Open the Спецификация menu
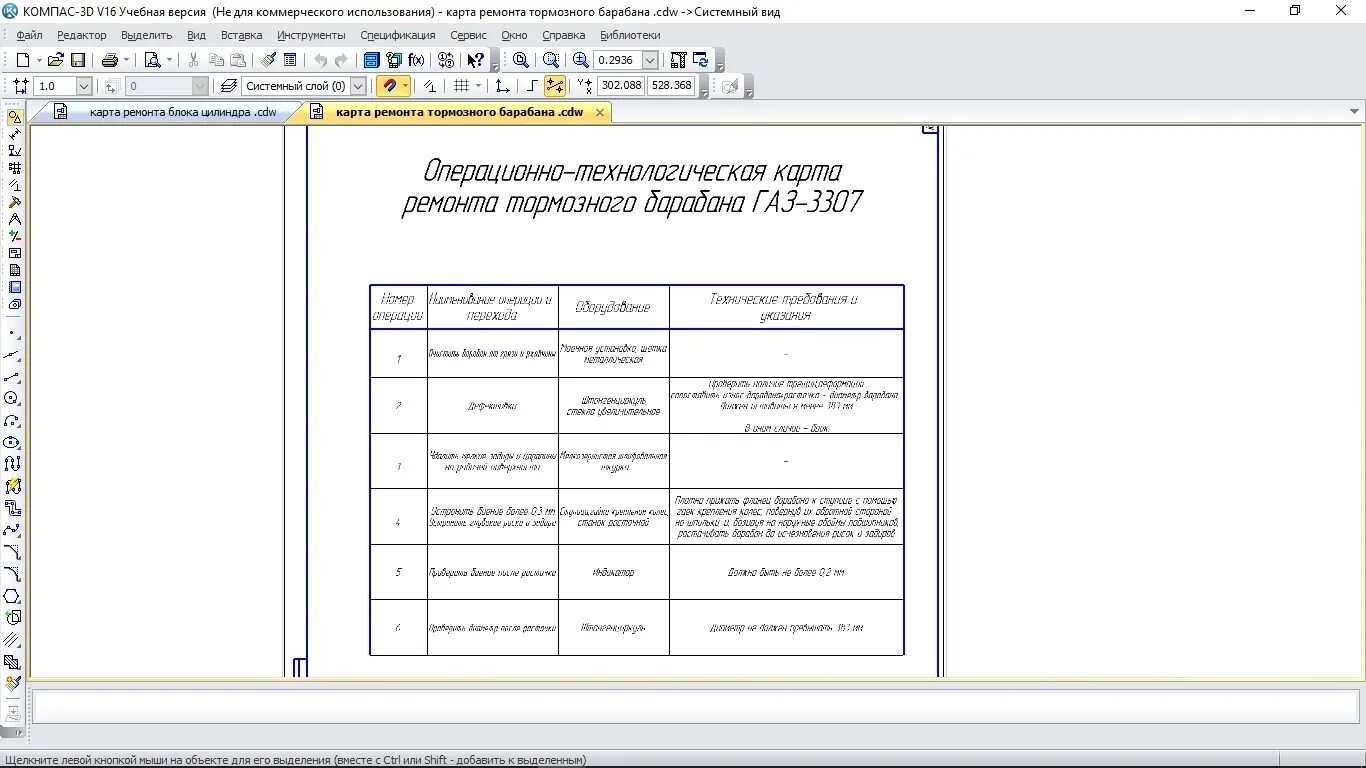 point(398,35)
